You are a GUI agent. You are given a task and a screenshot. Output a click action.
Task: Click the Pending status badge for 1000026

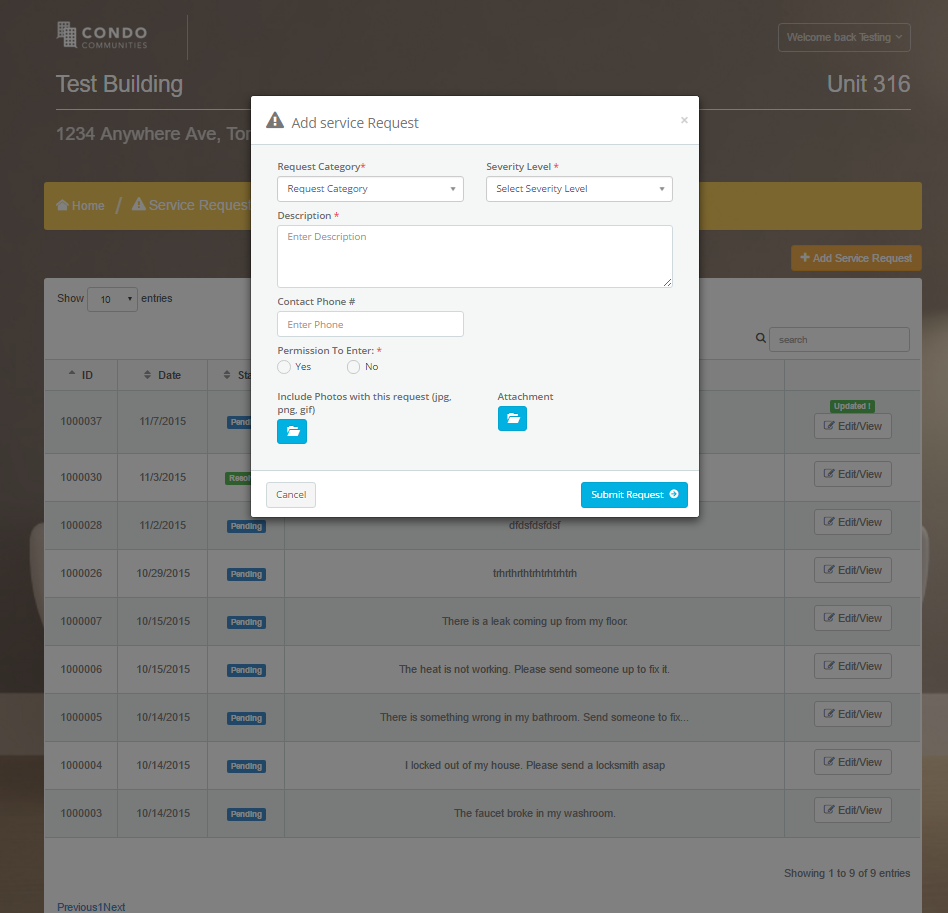(x=246, y=573)
